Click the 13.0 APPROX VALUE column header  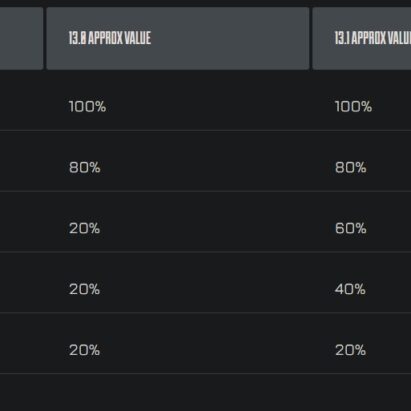point(178,38)
